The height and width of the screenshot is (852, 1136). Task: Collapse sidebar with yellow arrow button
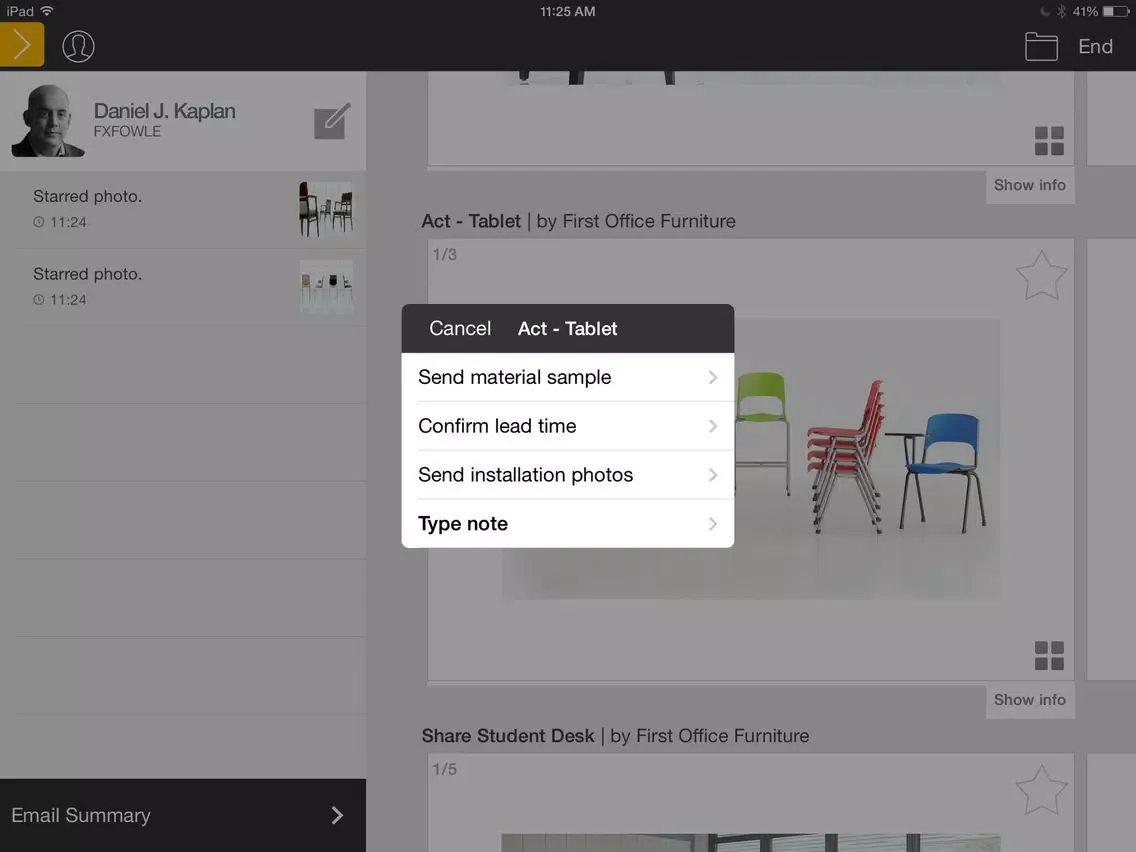pos(22,45)
